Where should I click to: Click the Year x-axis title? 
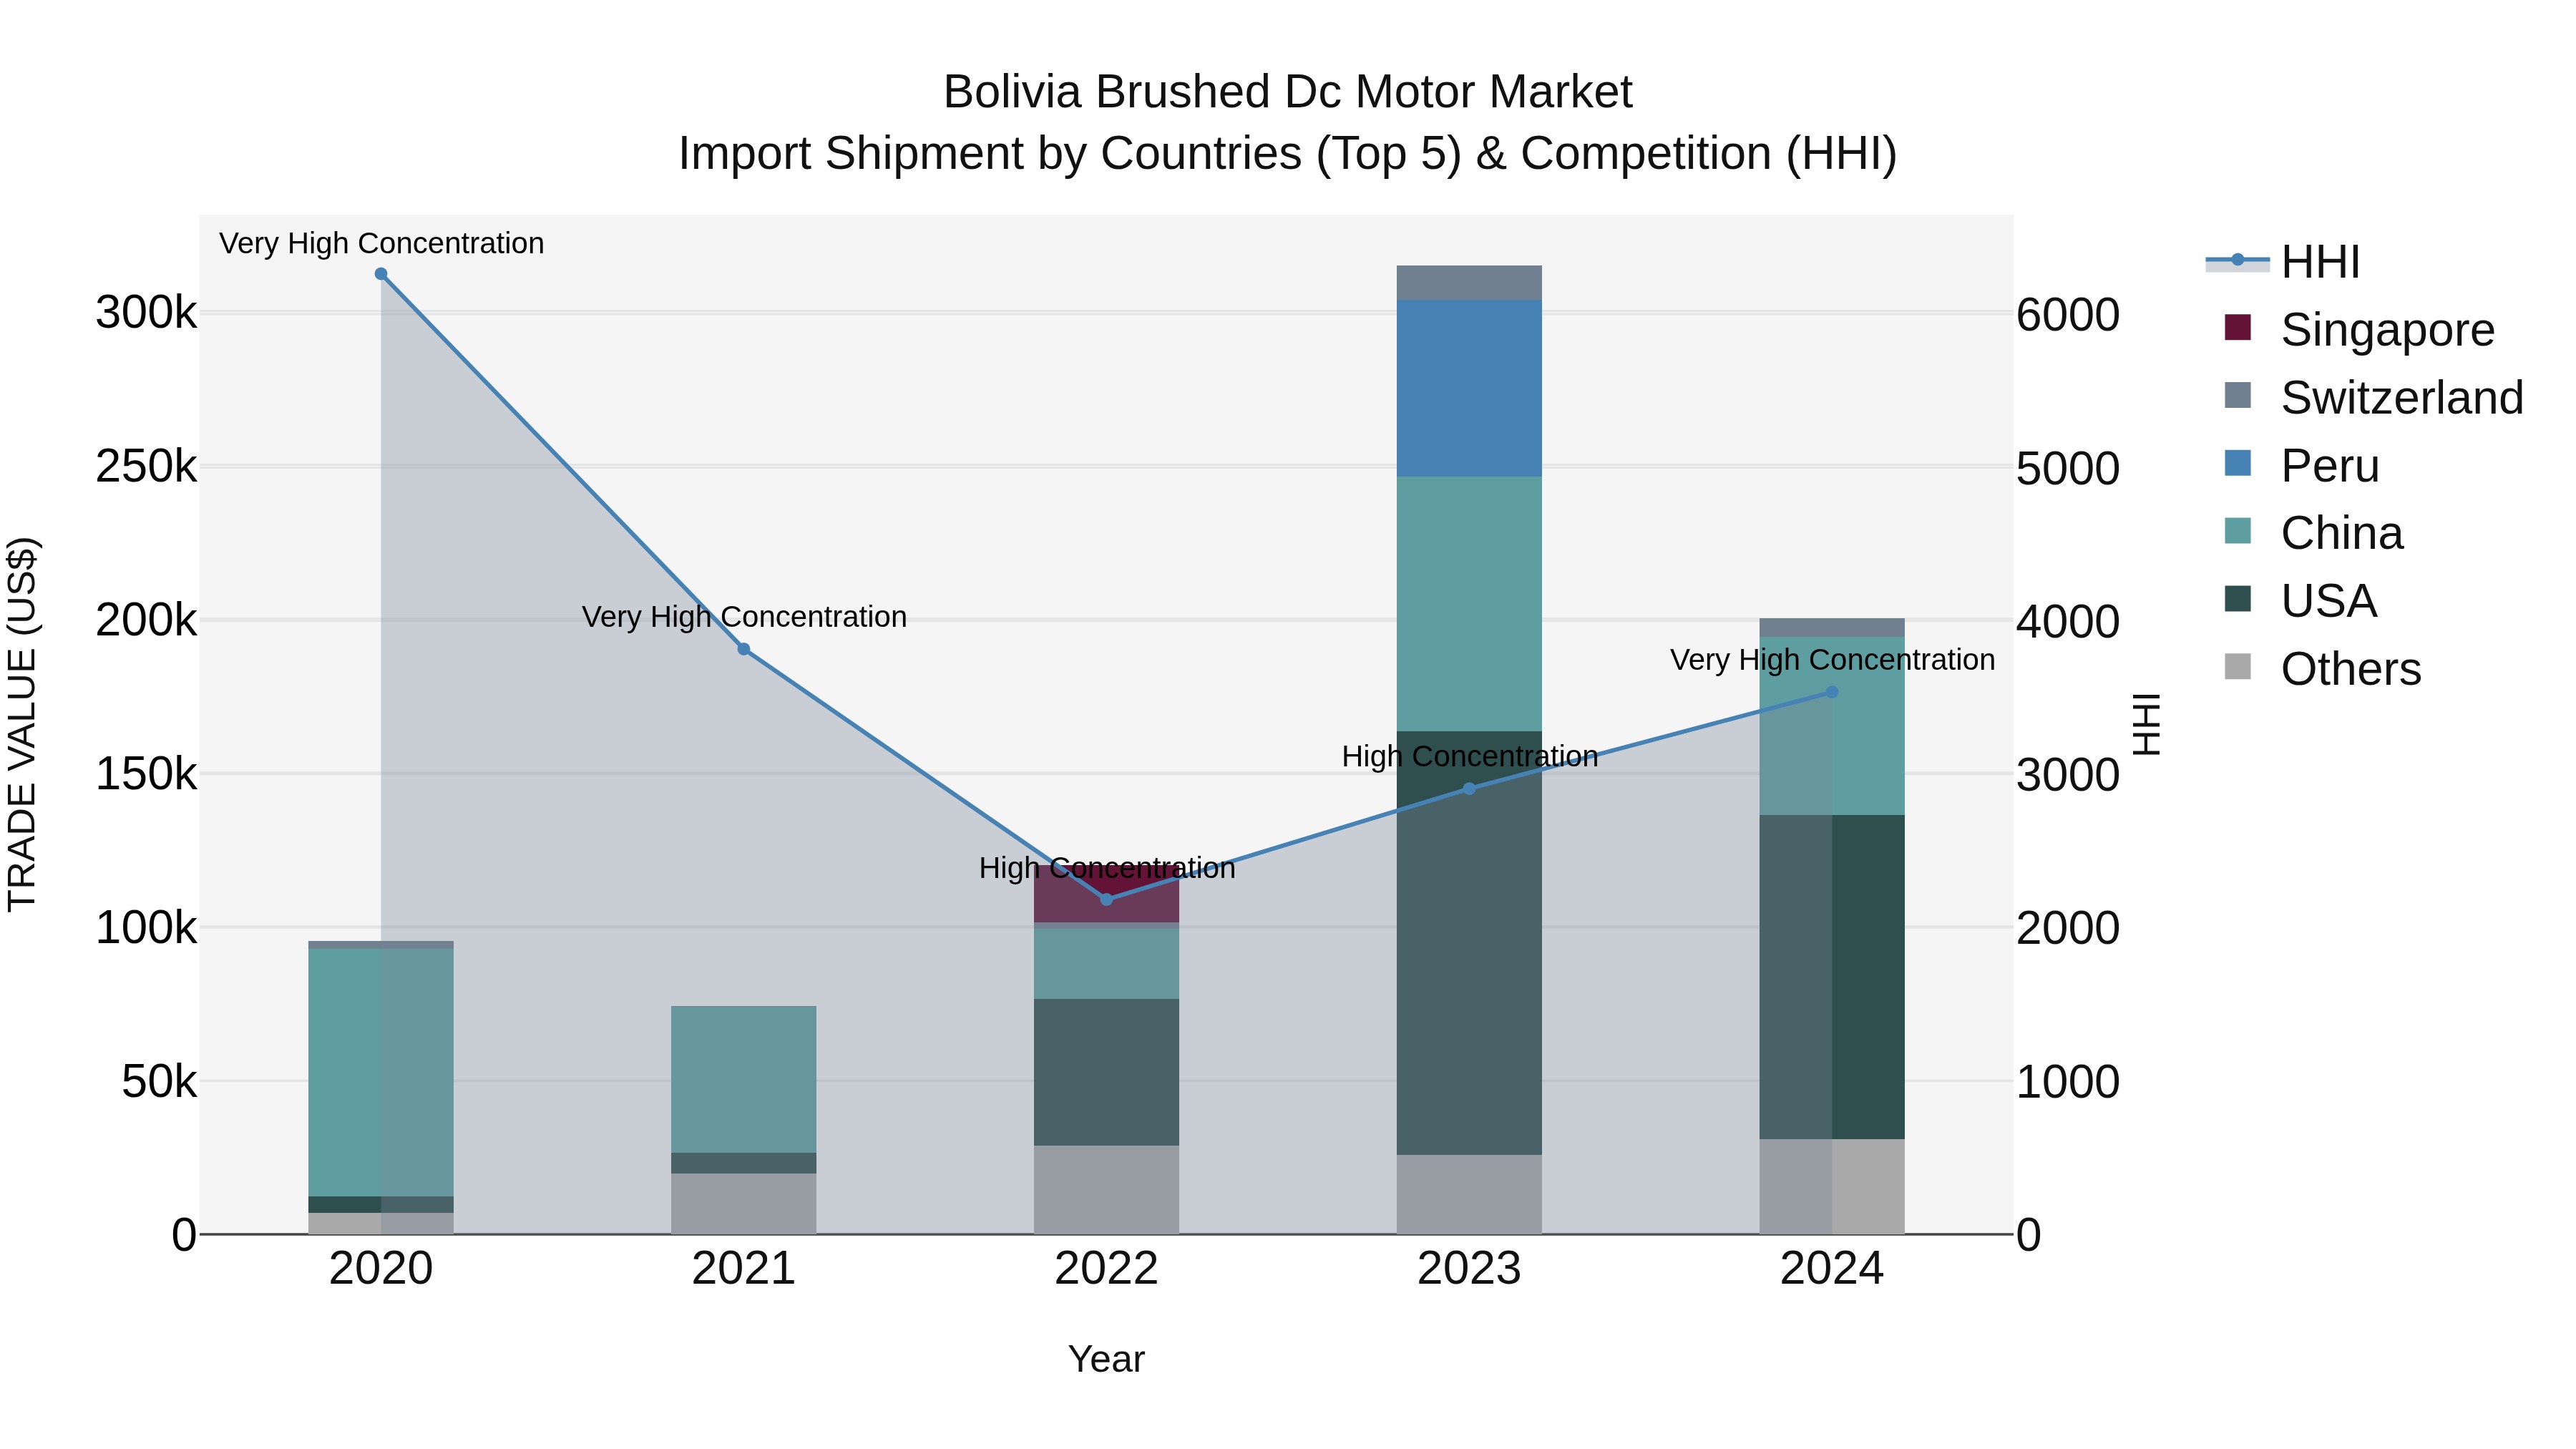[x=1106, y=1359]
